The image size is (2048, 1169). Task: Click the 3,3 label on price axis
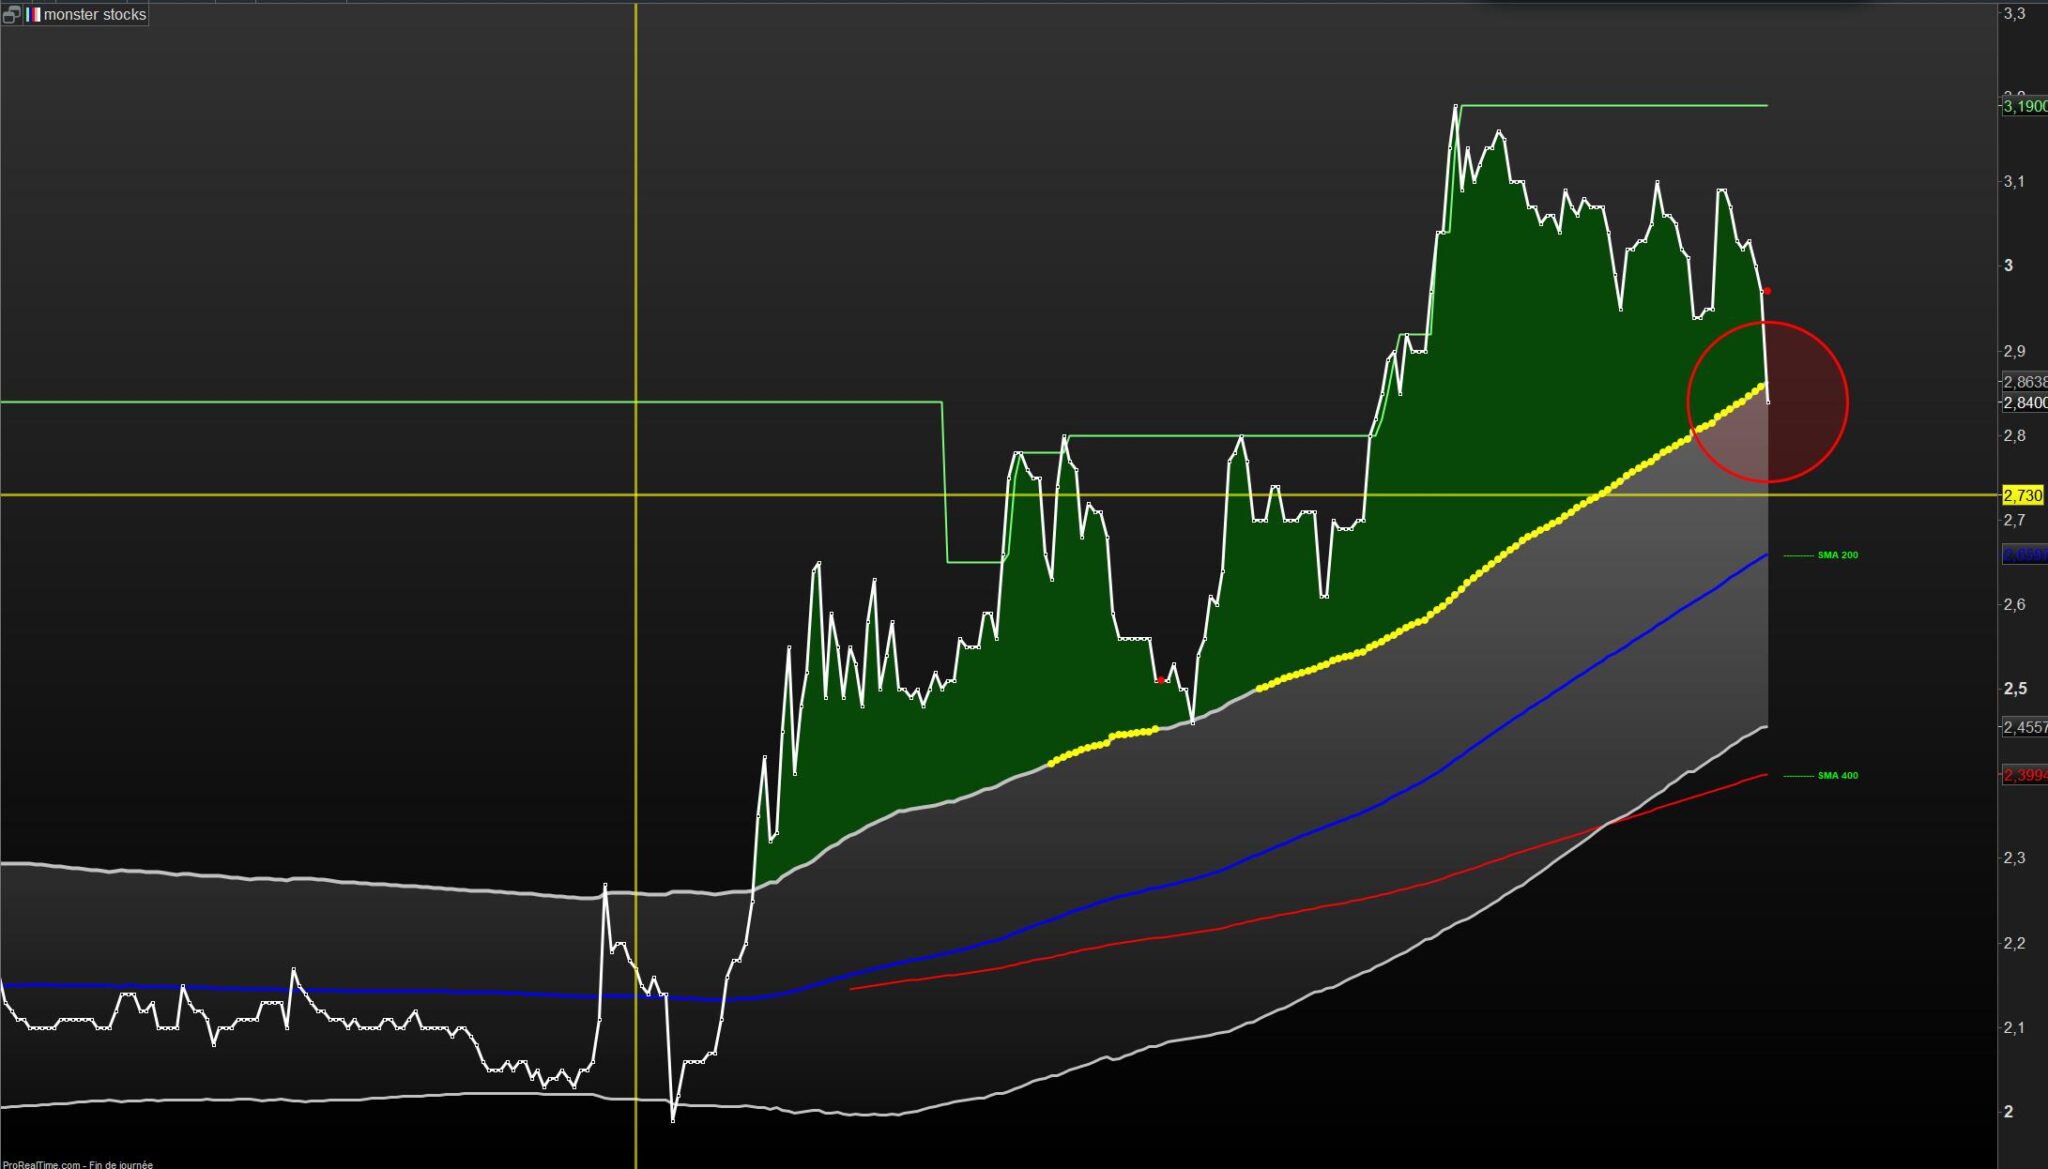click(2013, 14)
